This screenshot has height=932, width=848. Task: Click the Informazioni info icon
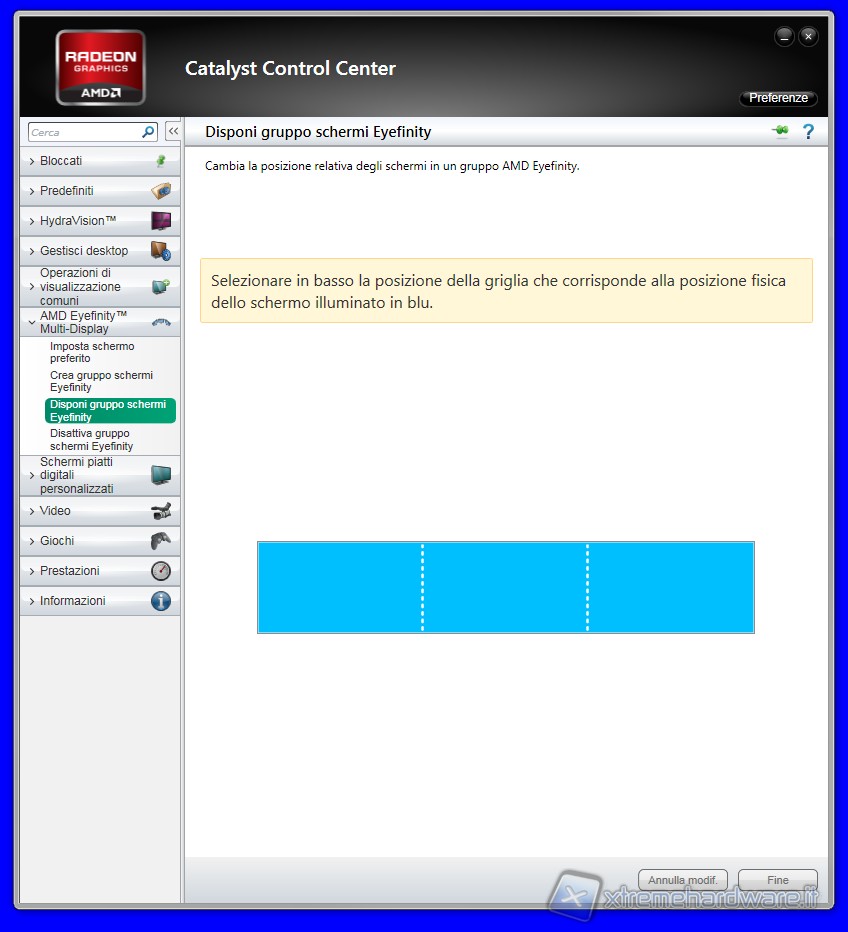click(x=160, y=601)
